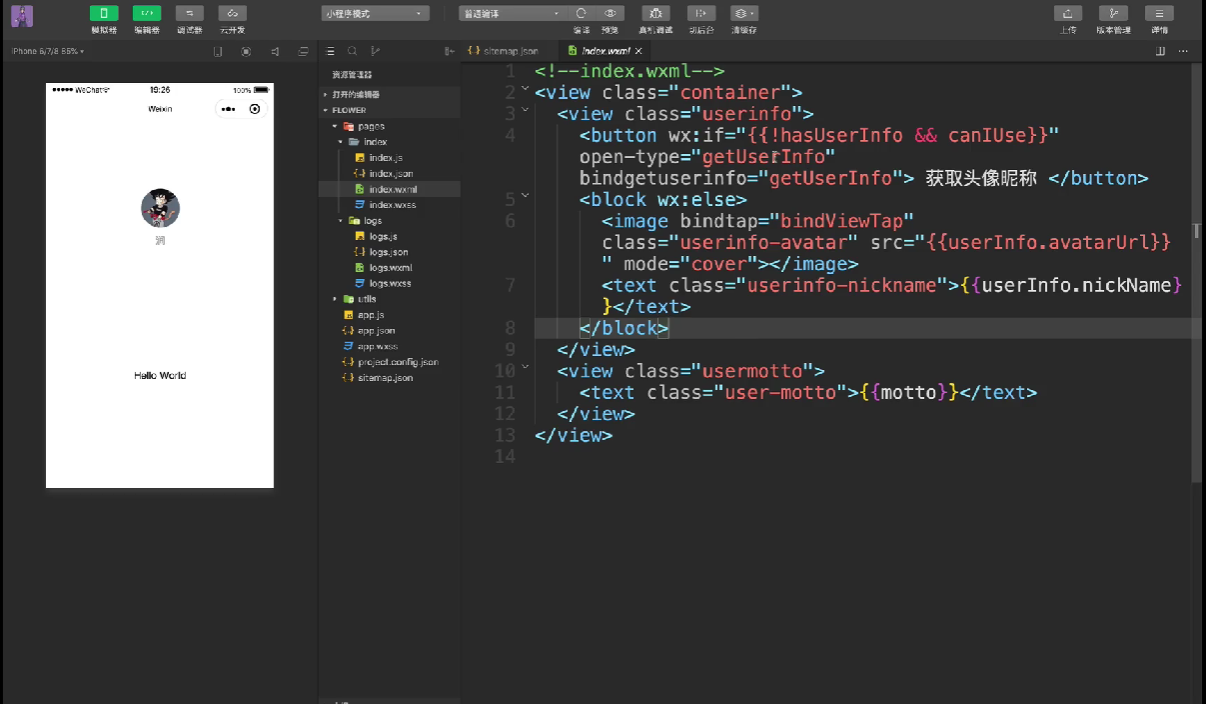
Task: Click the file explorer list icon
Action: (330, 51)
